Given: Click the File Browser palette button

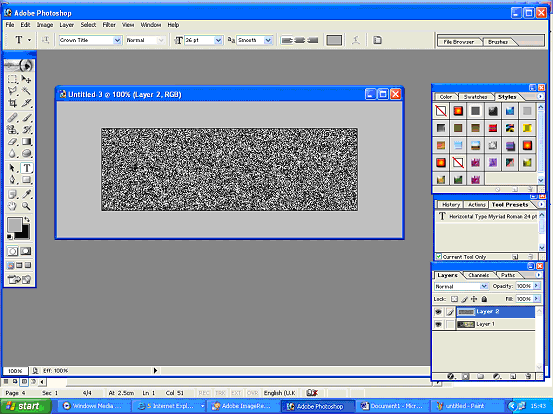Looking at the screenshot, I should [x=458, y=42].
